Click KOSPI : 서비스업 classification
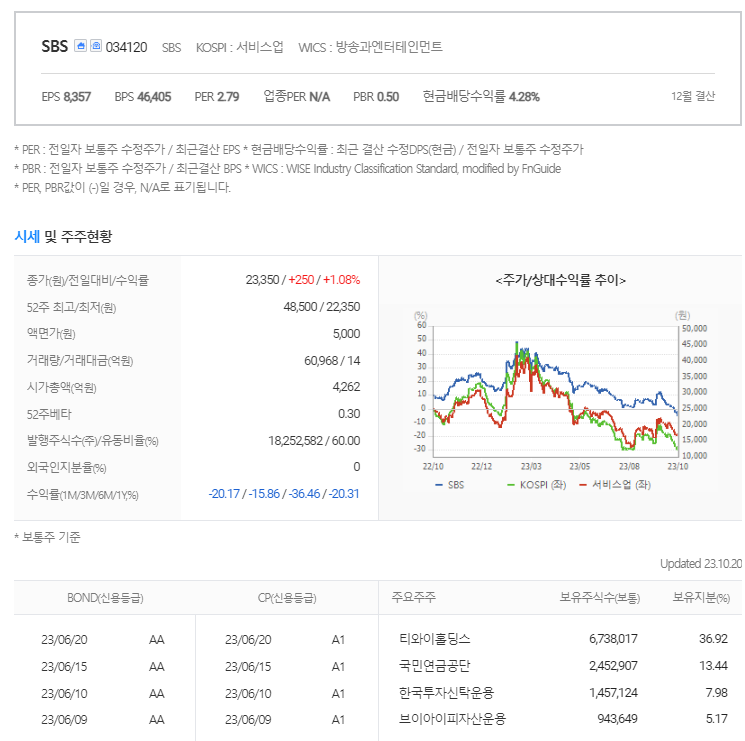Screen dimensions: 745x741 (239, 47)
